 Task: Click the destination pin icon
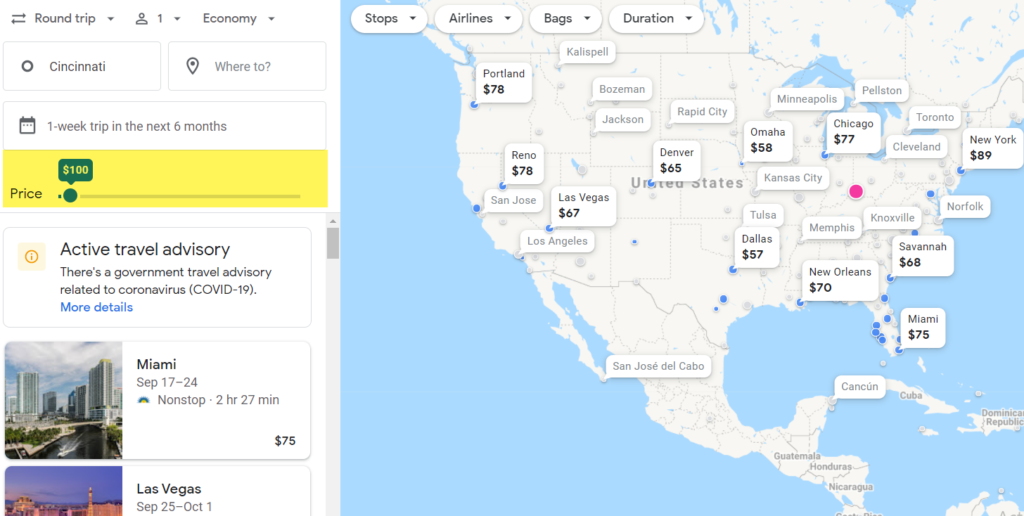[x=192, y=67]
